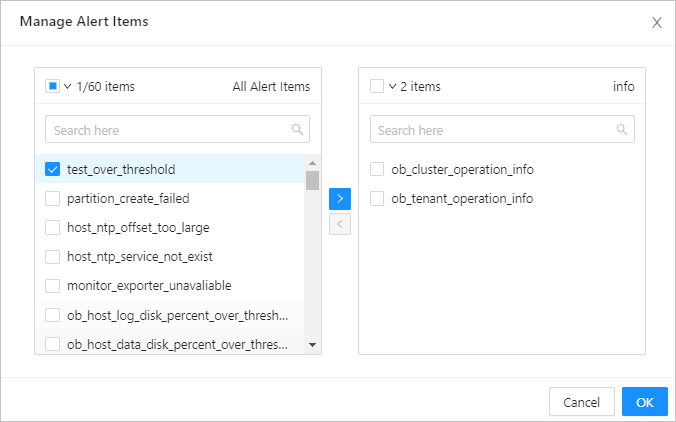Click search magnifier in All Alert Items
The height and width of the screenshot is (422, 676).
[297, 130]
